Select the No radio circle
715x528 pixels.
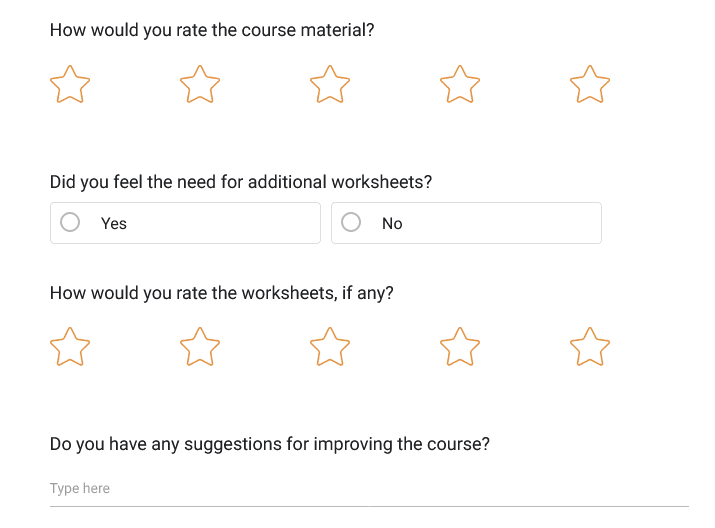[351, 223]
